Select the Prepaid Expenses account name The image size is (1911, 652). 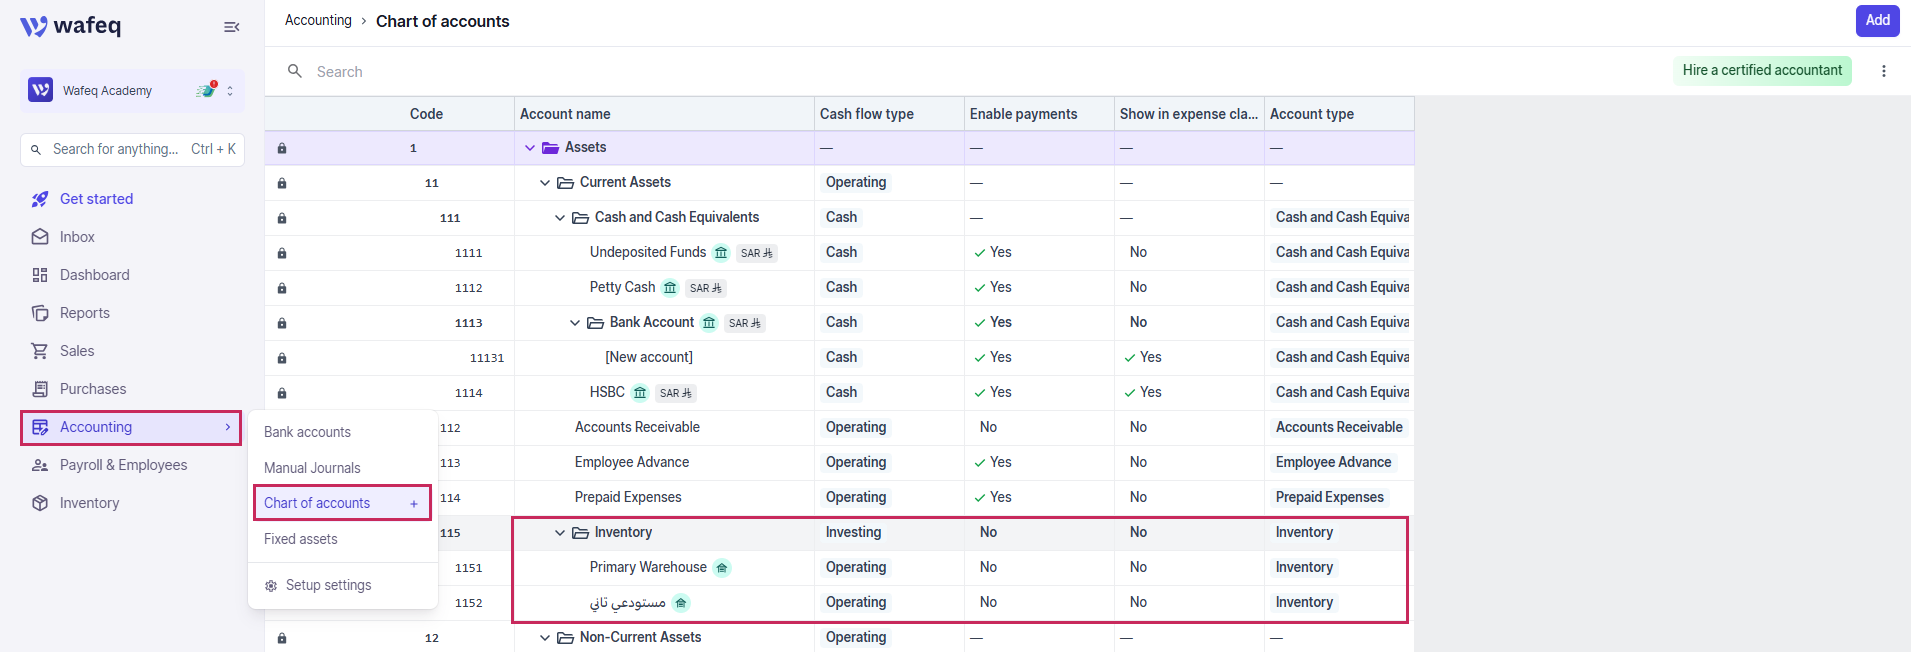tap(628, 497)
